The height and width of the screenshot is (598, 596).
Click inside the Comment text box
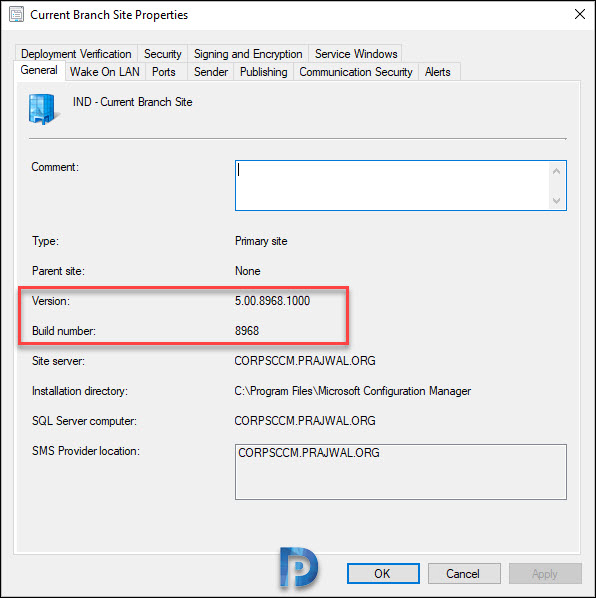(393, 185)
